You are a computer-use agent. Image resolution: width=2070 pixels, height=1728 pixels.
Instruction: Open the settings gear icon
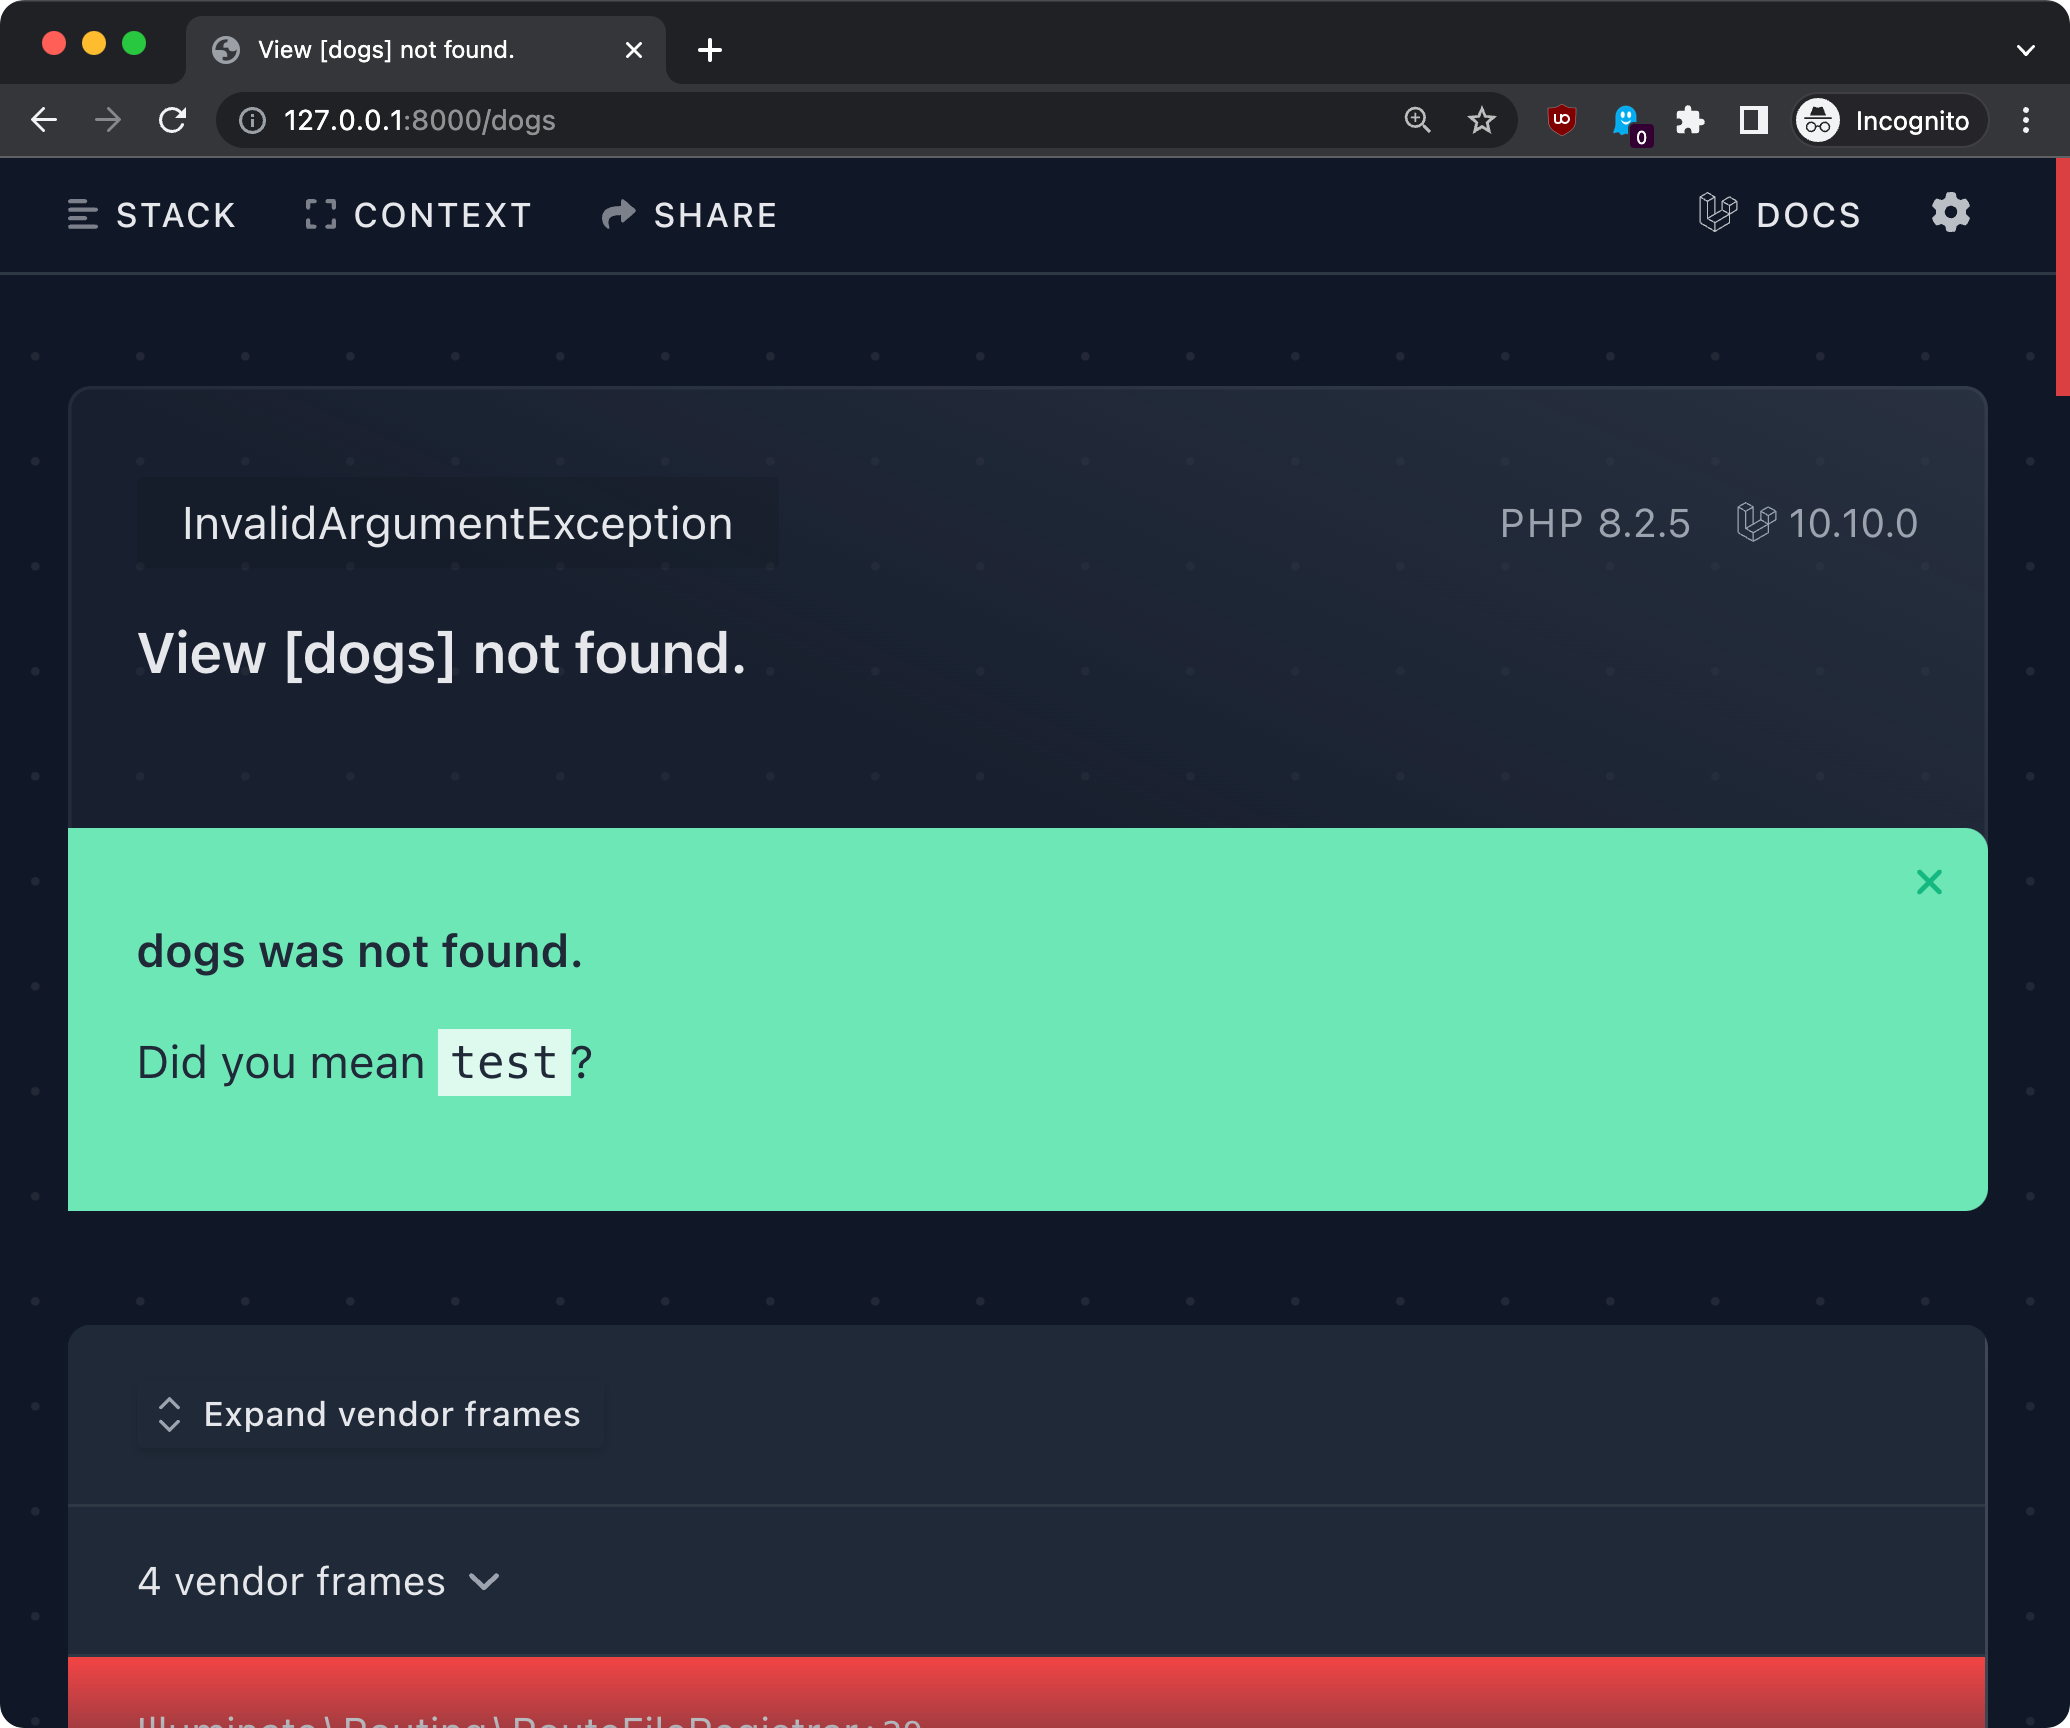[1950, 213]
